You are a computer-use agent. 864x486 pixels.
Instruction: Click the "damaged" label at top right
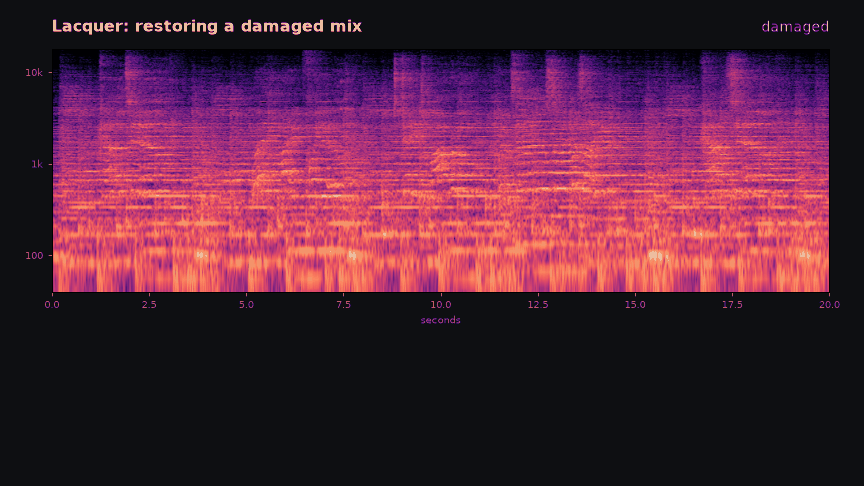(x=795, y=26)
